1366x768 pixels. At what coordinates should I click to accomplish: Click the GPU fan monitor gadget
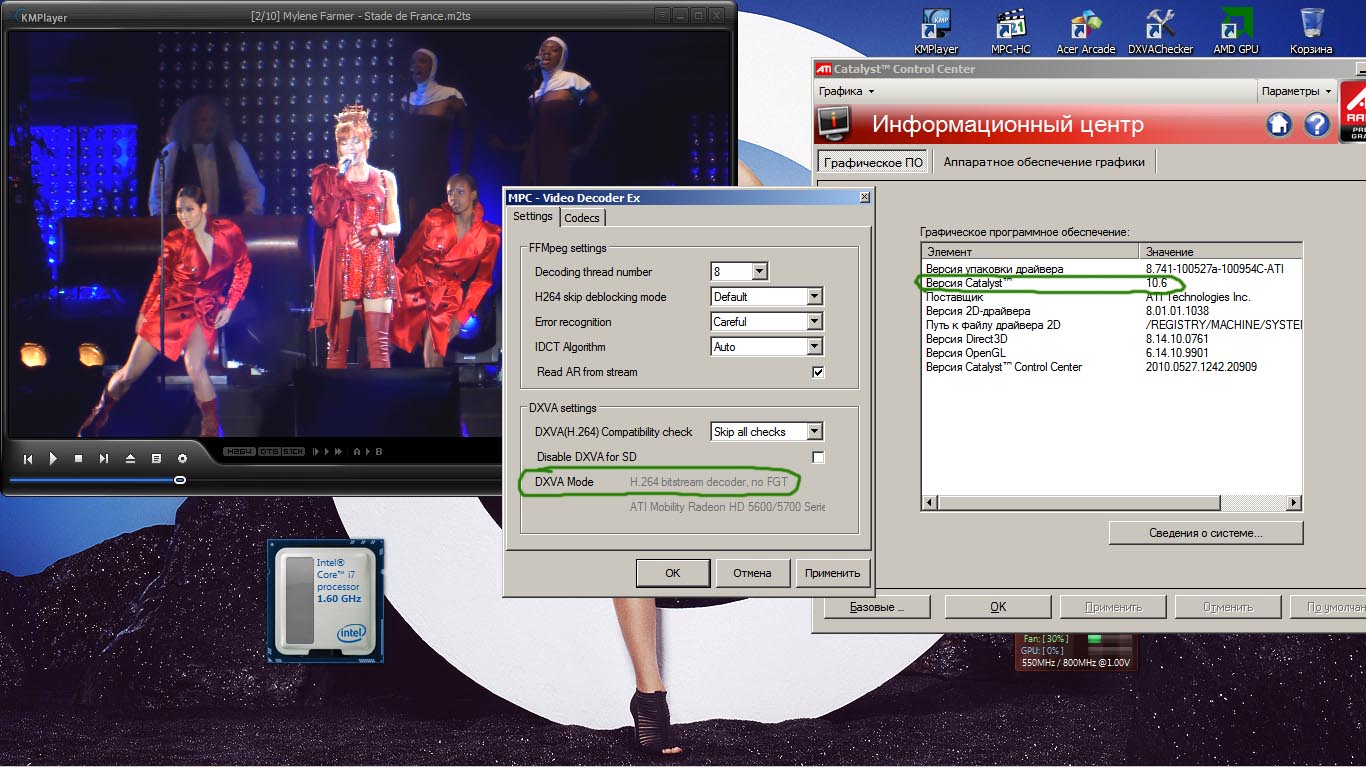pyautogui.click(x=1076, y=650)
